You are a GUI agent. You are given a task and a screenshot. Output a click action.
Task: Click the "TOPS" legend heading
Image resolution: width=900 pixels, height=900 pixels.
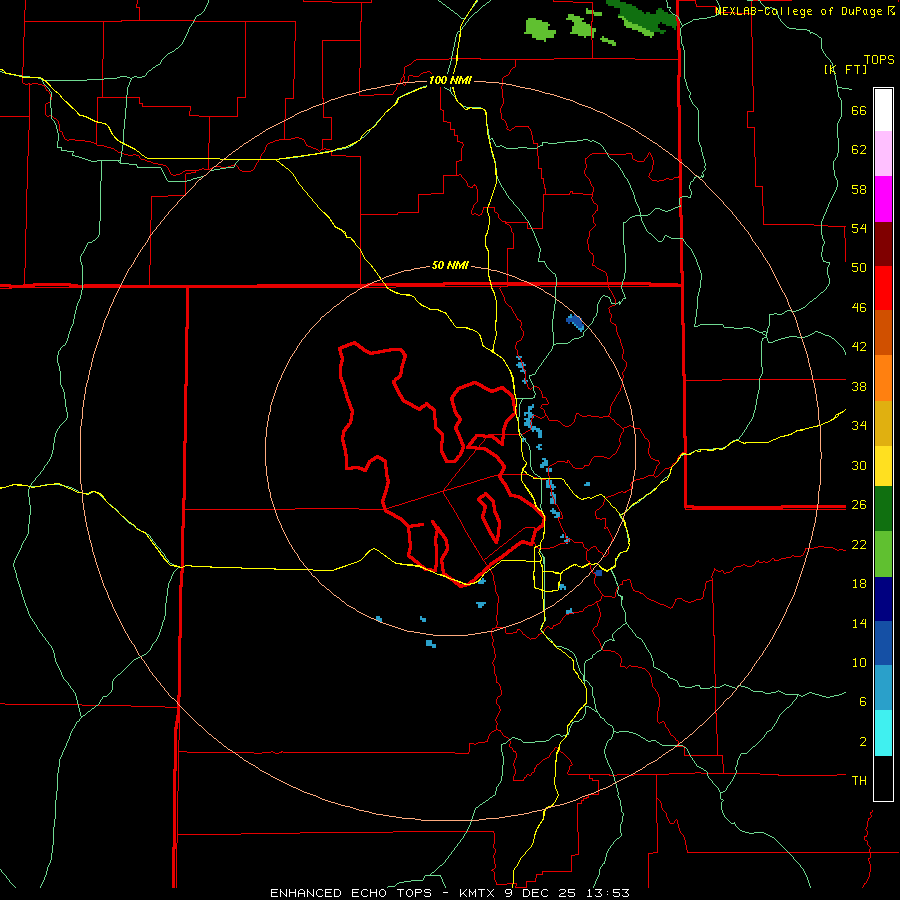(879, 60)
